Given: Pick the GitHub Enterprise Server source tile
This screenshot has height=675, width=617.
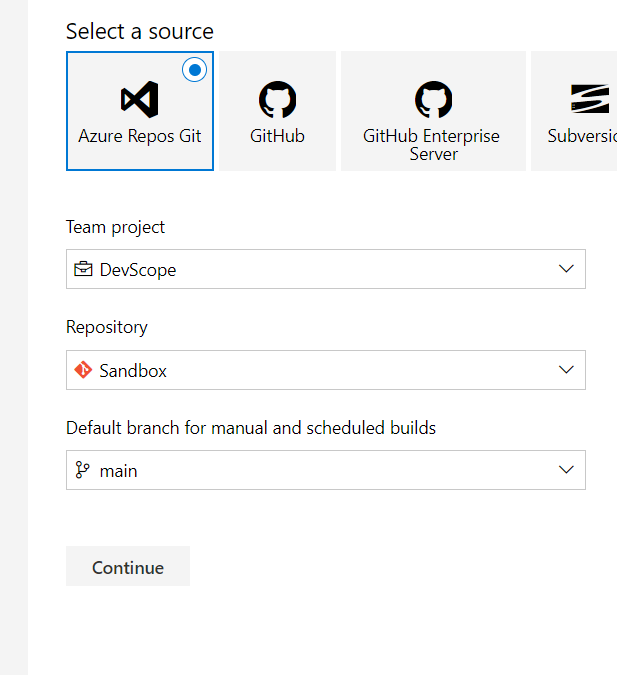Looking at the screenshot, I should [x=433, y=111].
